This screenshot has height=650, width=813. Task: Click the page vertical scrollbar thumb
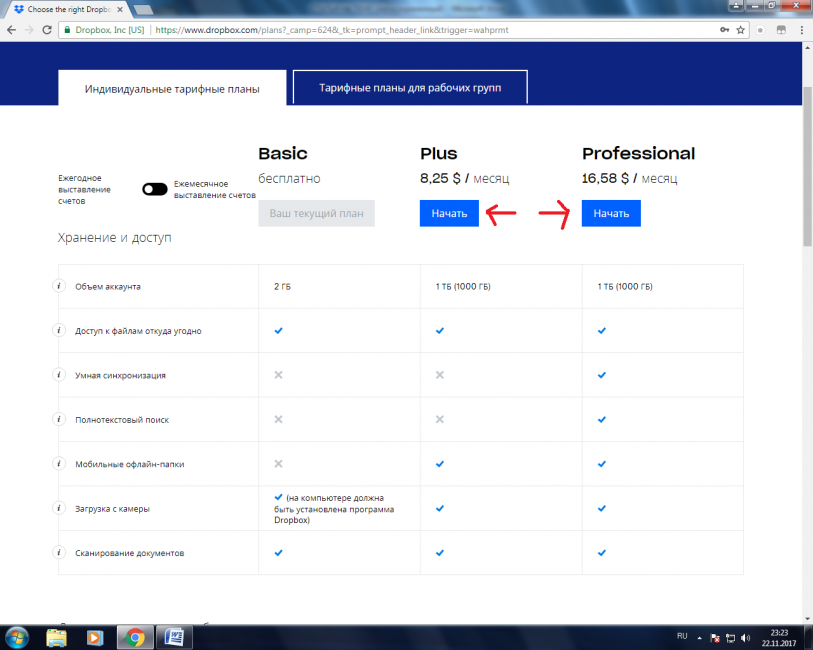tap(807, 166)
